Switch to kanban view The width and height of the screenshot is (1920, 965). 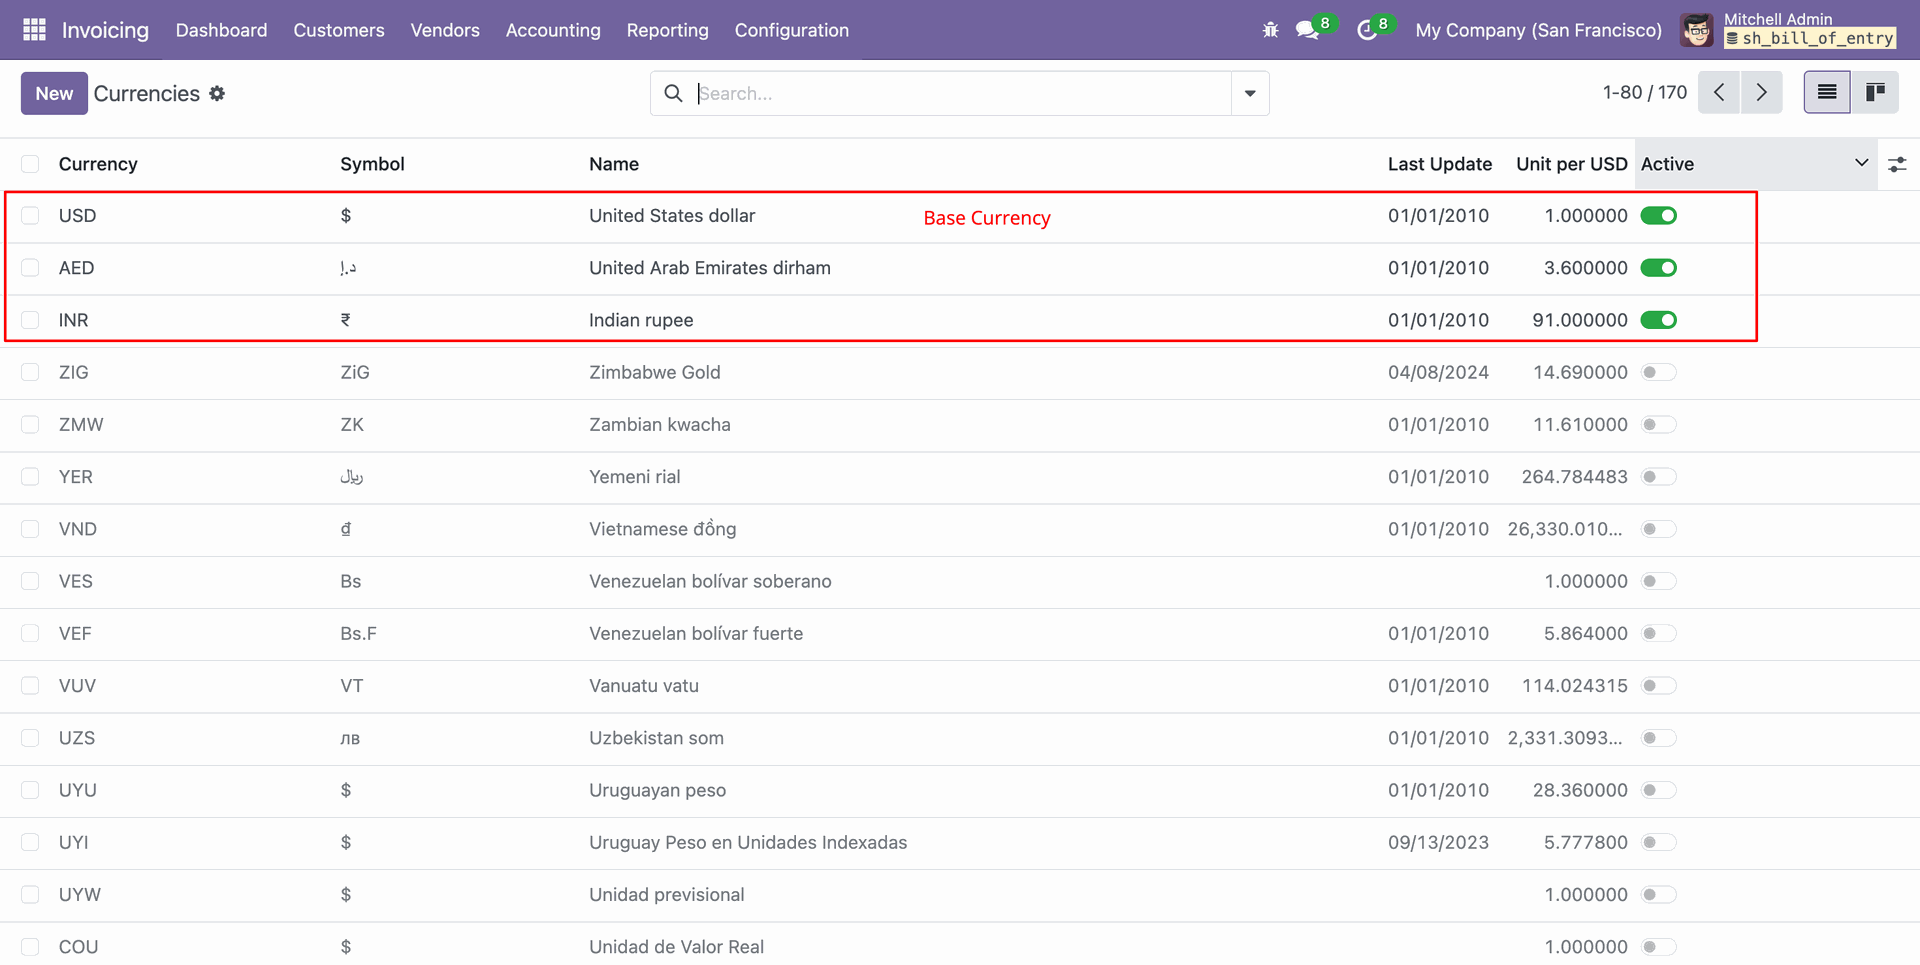pyautogui.click(x=1875, y=93)
